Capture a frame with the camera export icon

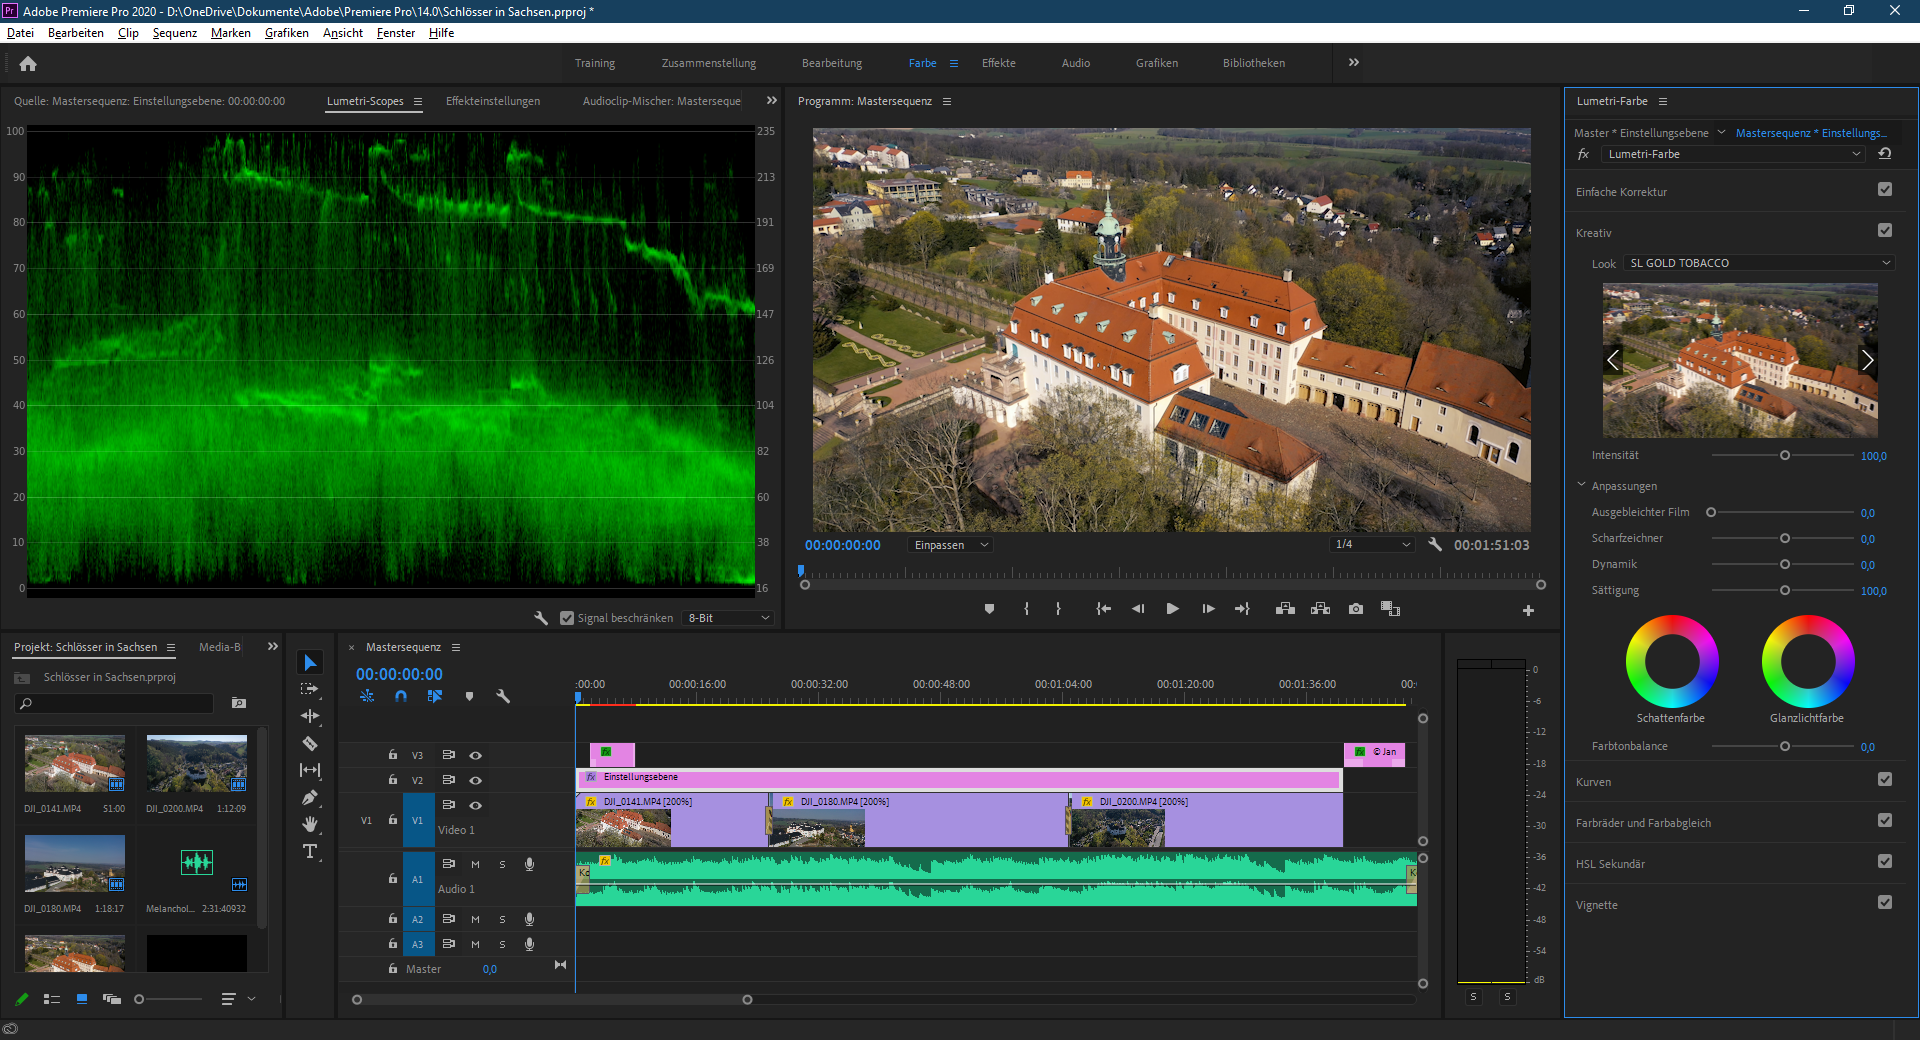(1356, 609)
